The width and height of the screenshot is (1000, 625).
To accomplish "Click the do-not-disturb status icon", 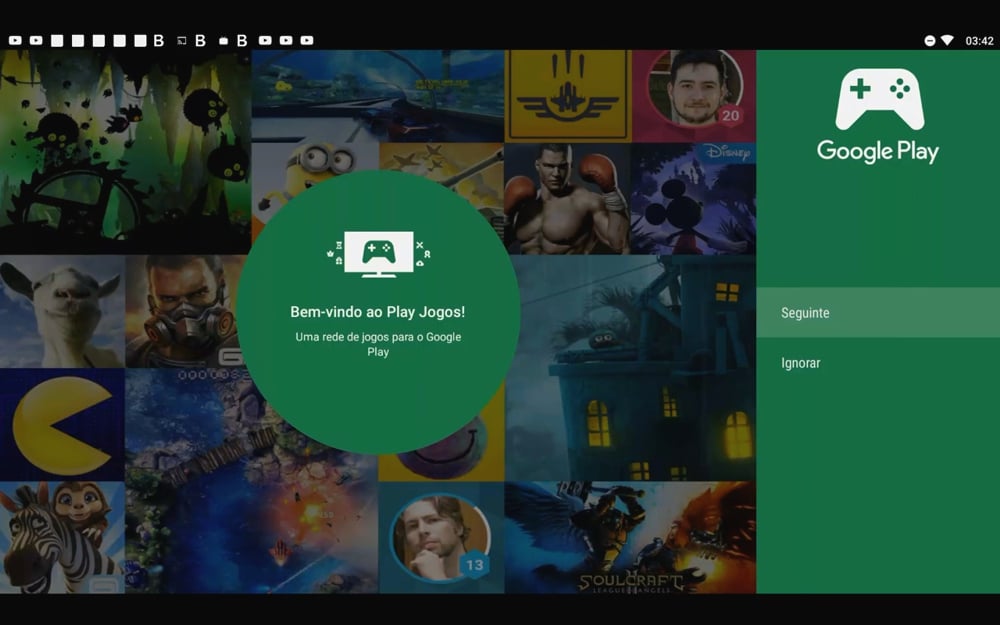I will tap(930, 41).
